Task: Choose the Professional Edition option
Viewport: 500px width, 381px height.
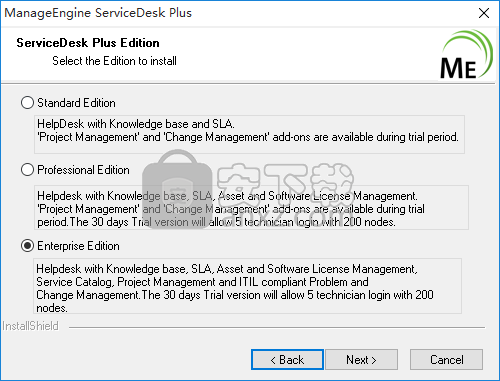Action: coord(27,170)
